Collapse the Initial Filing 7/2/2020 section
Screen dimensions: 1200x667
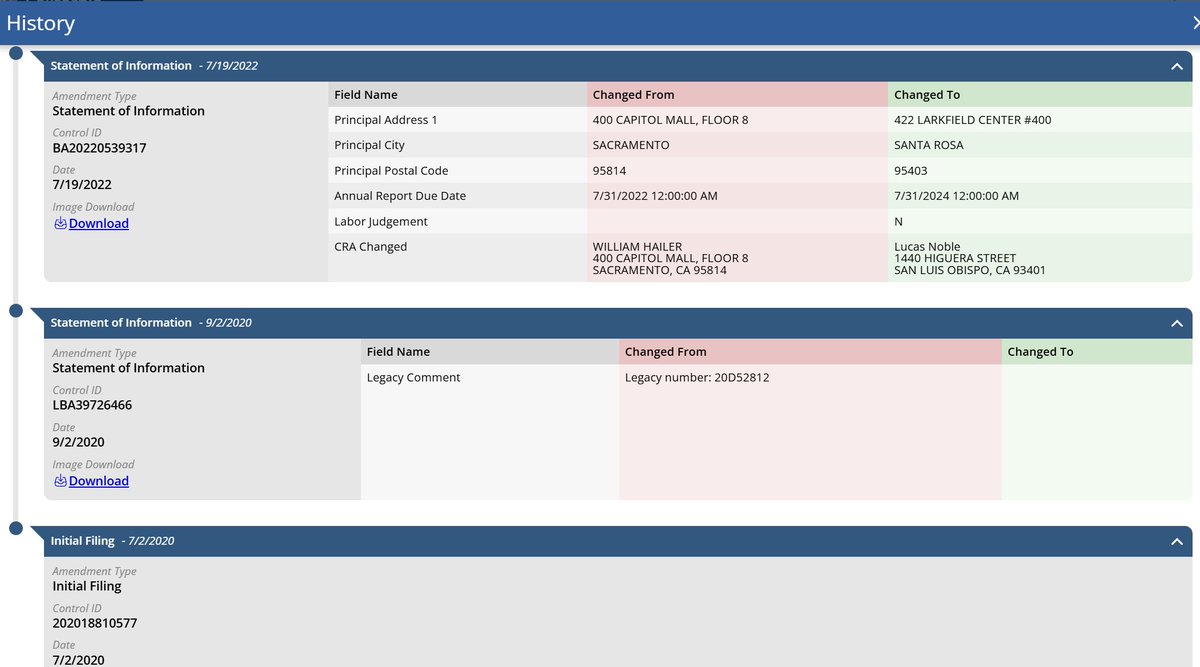point(1176,541)
